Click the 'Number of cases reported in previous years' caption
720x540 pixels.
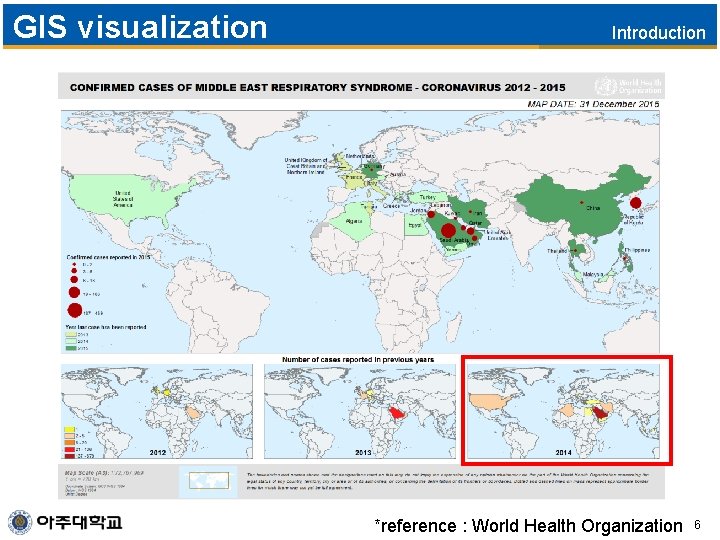click(x=358, y=360)
